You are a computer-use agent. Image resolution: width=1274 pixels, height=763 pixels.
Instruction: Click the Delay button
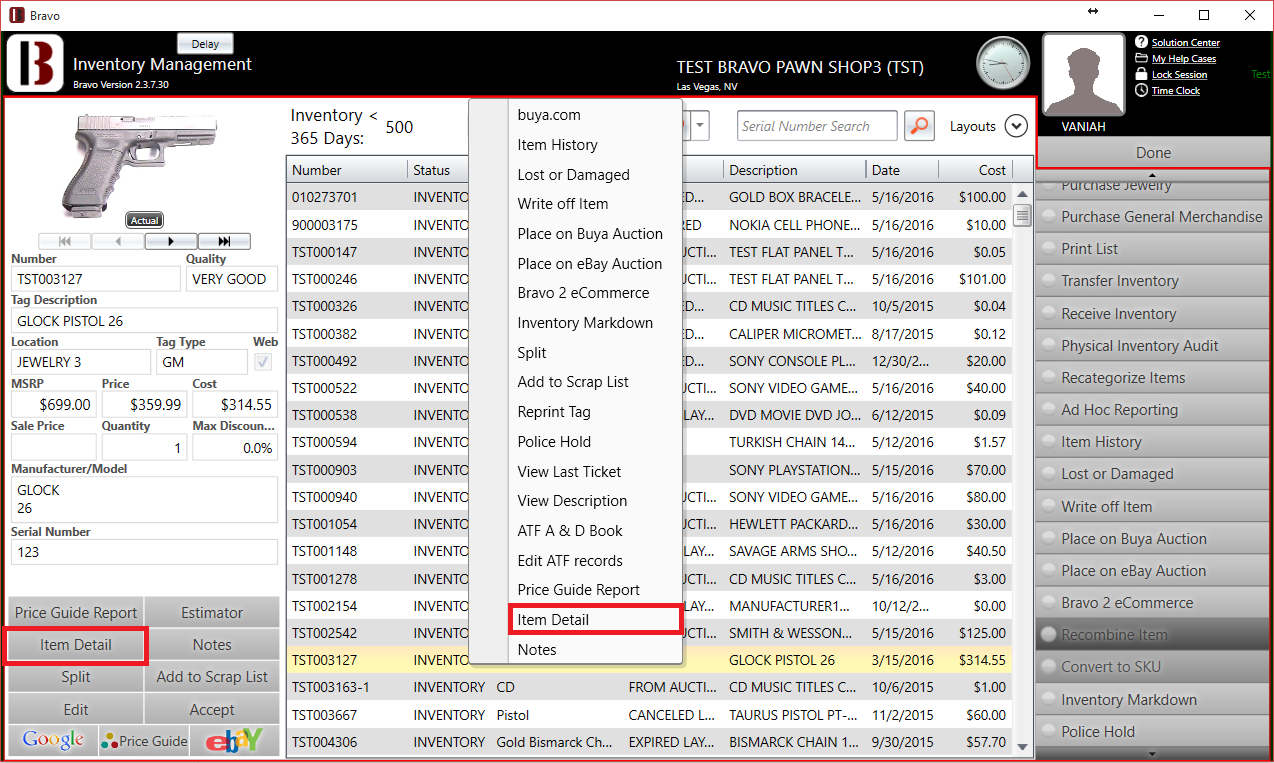205,44
